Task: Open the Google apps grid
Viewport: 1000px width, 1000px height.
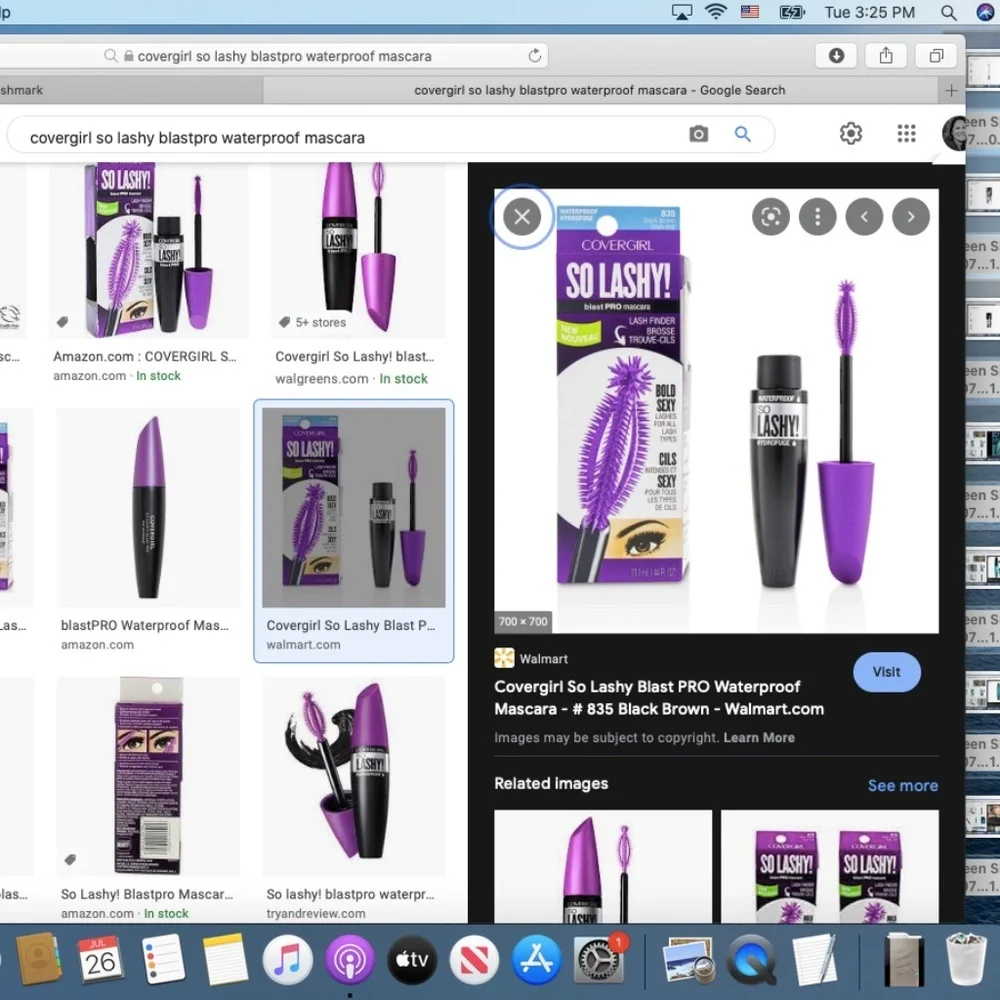Action: [x=906, y=133]
